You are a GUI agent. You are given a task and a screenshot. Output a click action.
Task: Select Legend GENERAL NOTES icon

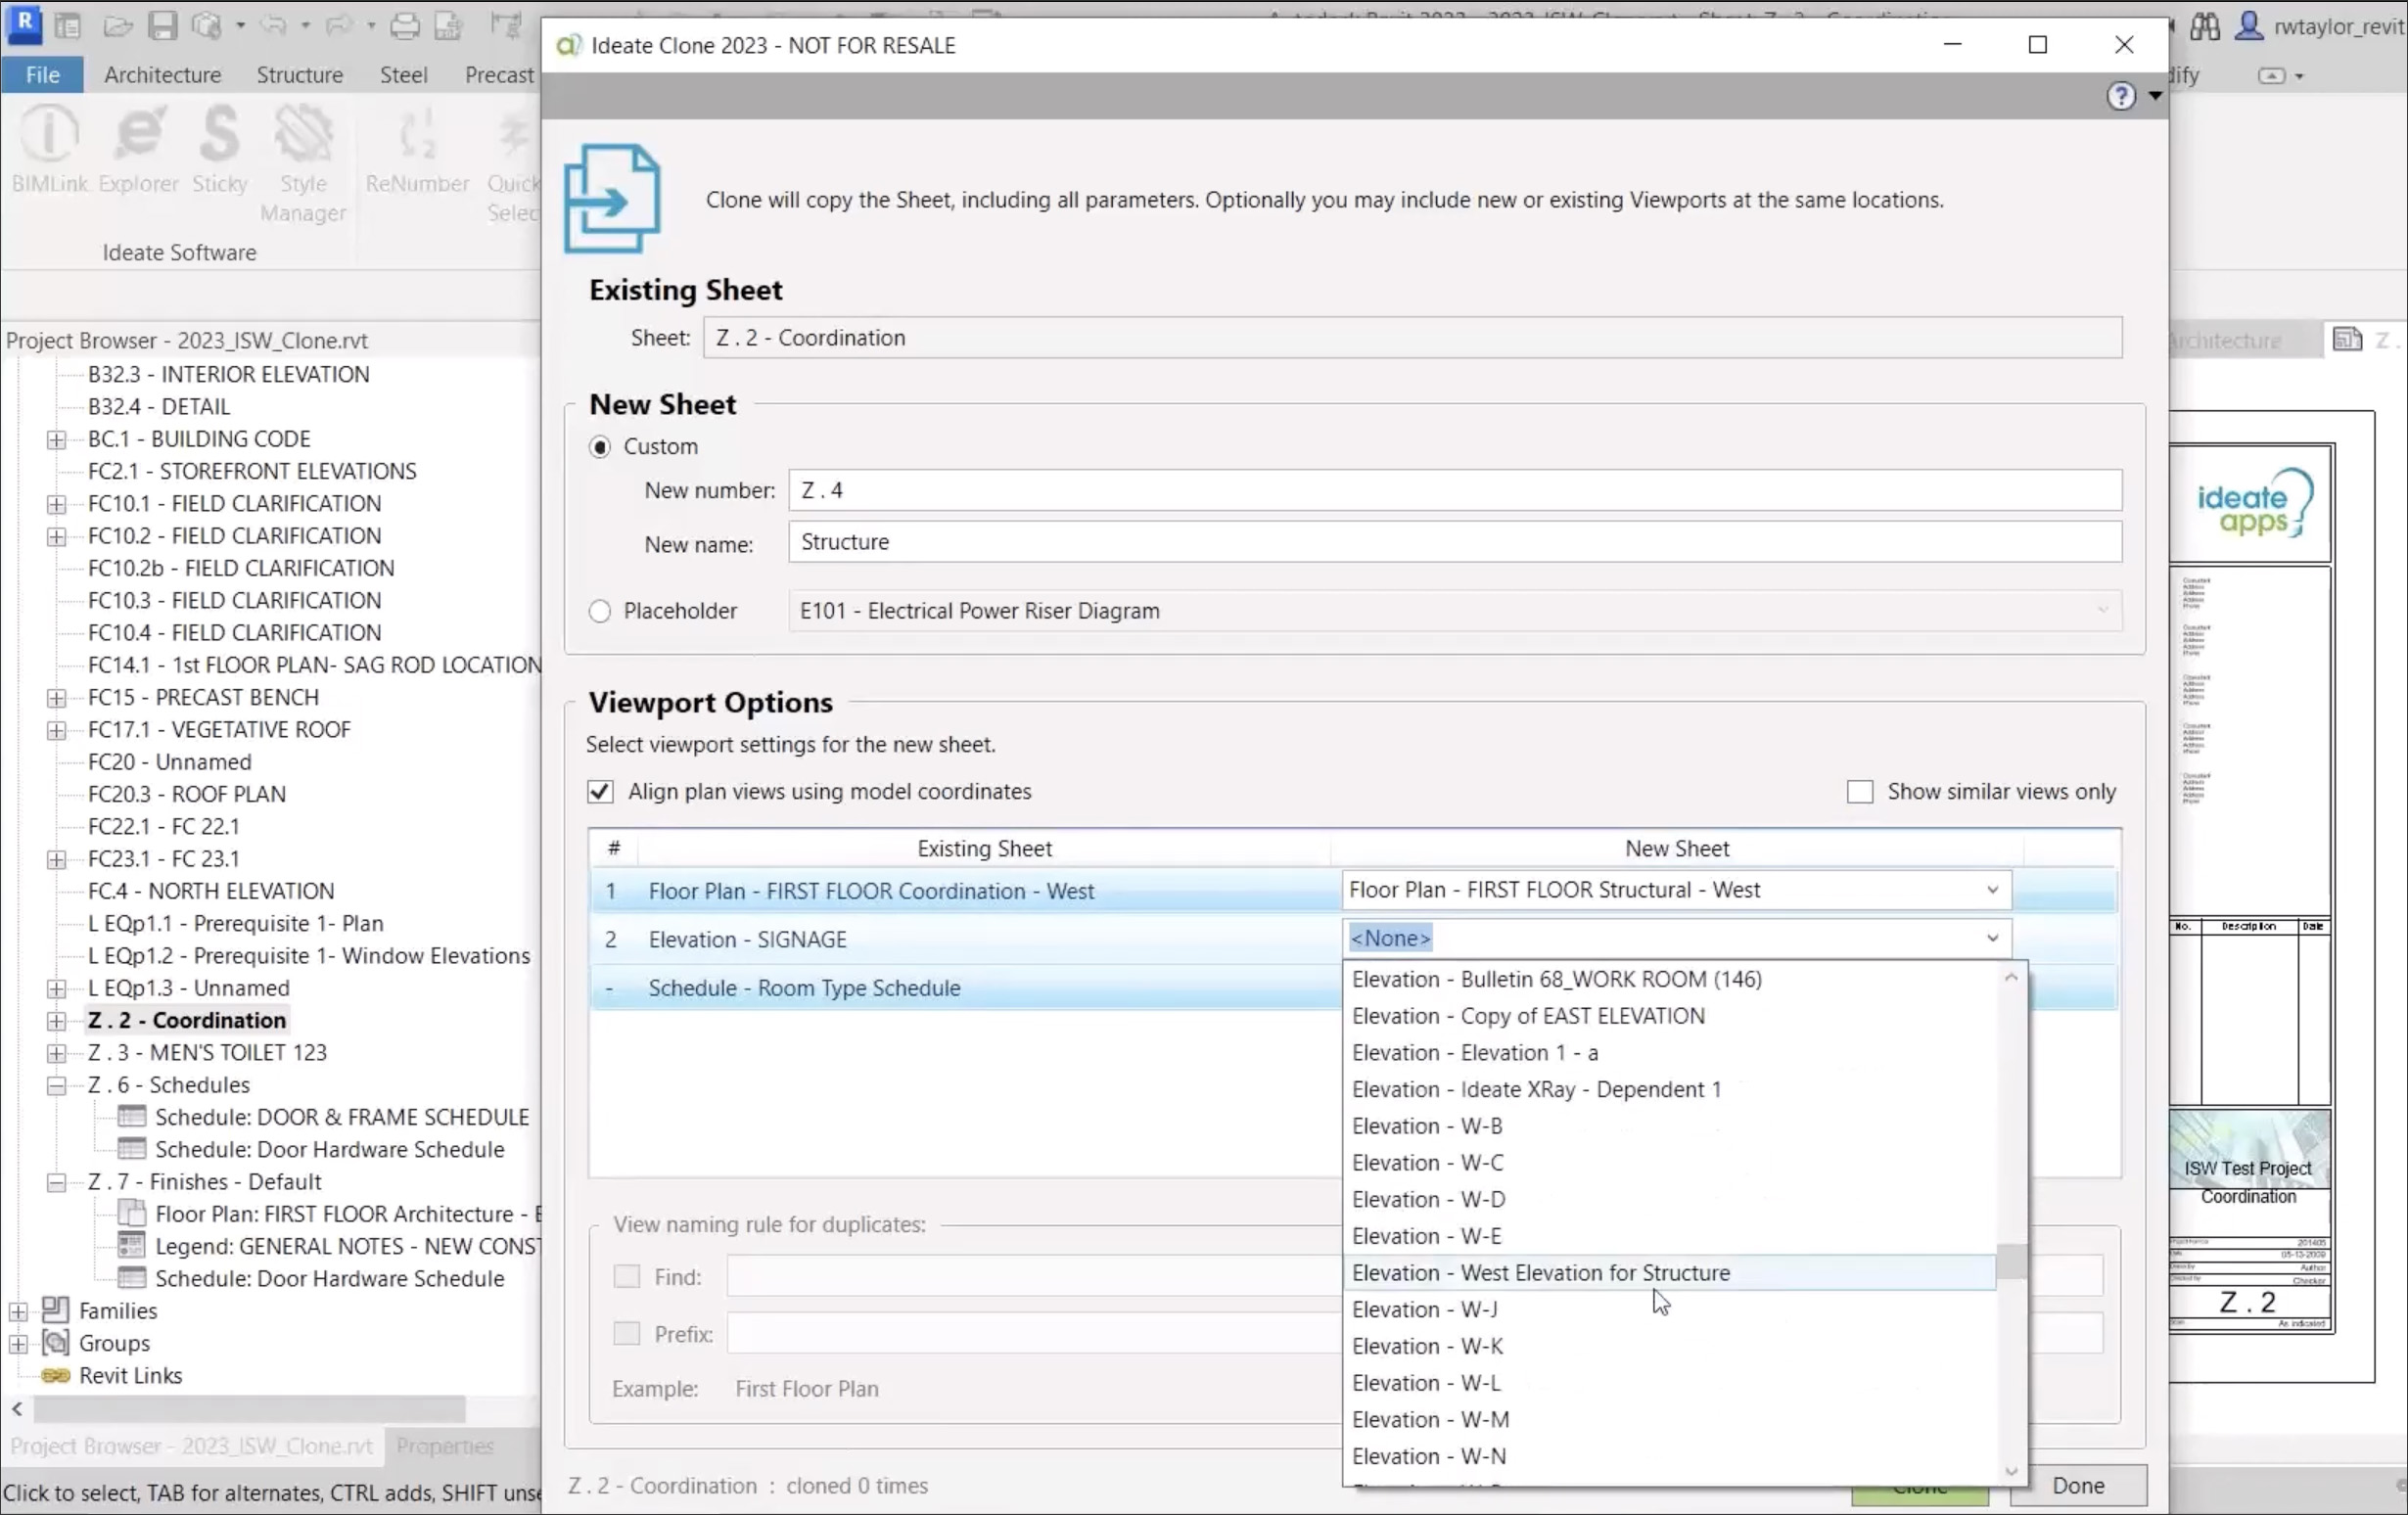pyautogui.click(x=132, y=1245)
